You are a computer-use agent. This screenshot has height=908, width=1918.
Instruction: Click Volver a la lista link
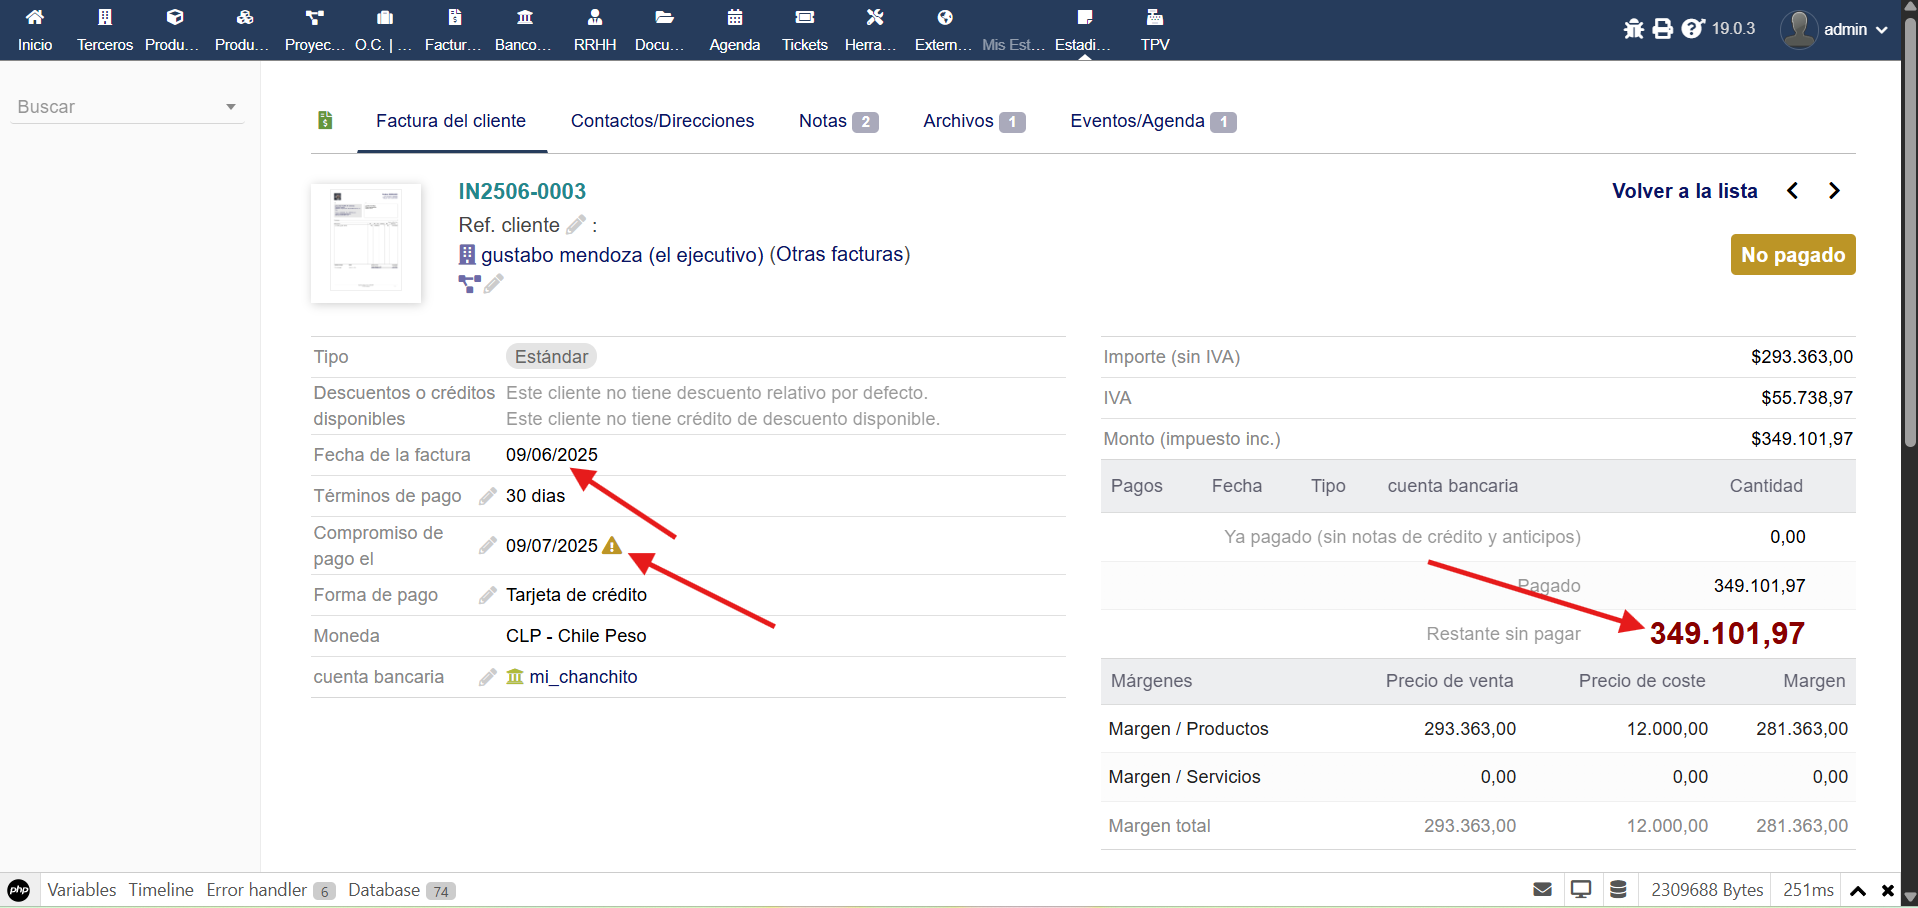point(1684,191)
